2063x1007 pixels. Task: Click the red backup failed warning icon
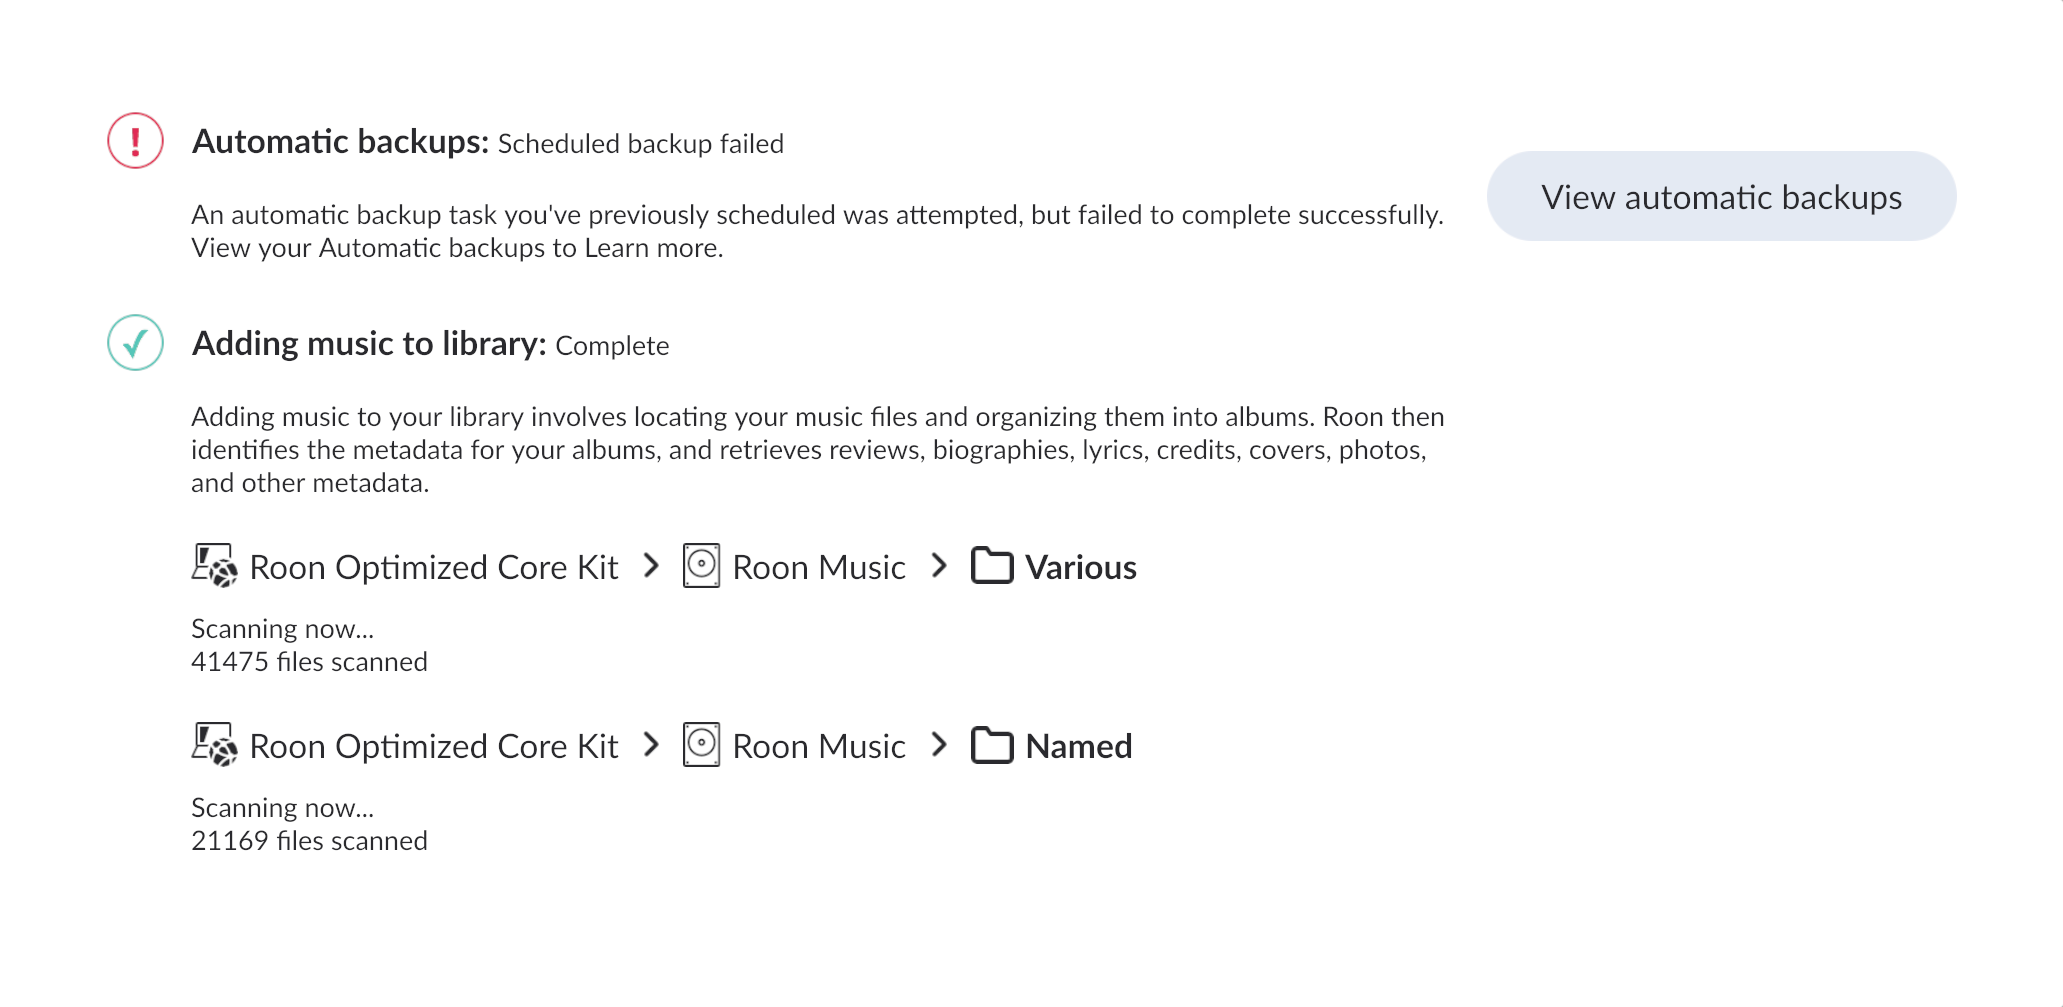click(x=135, y=141)
